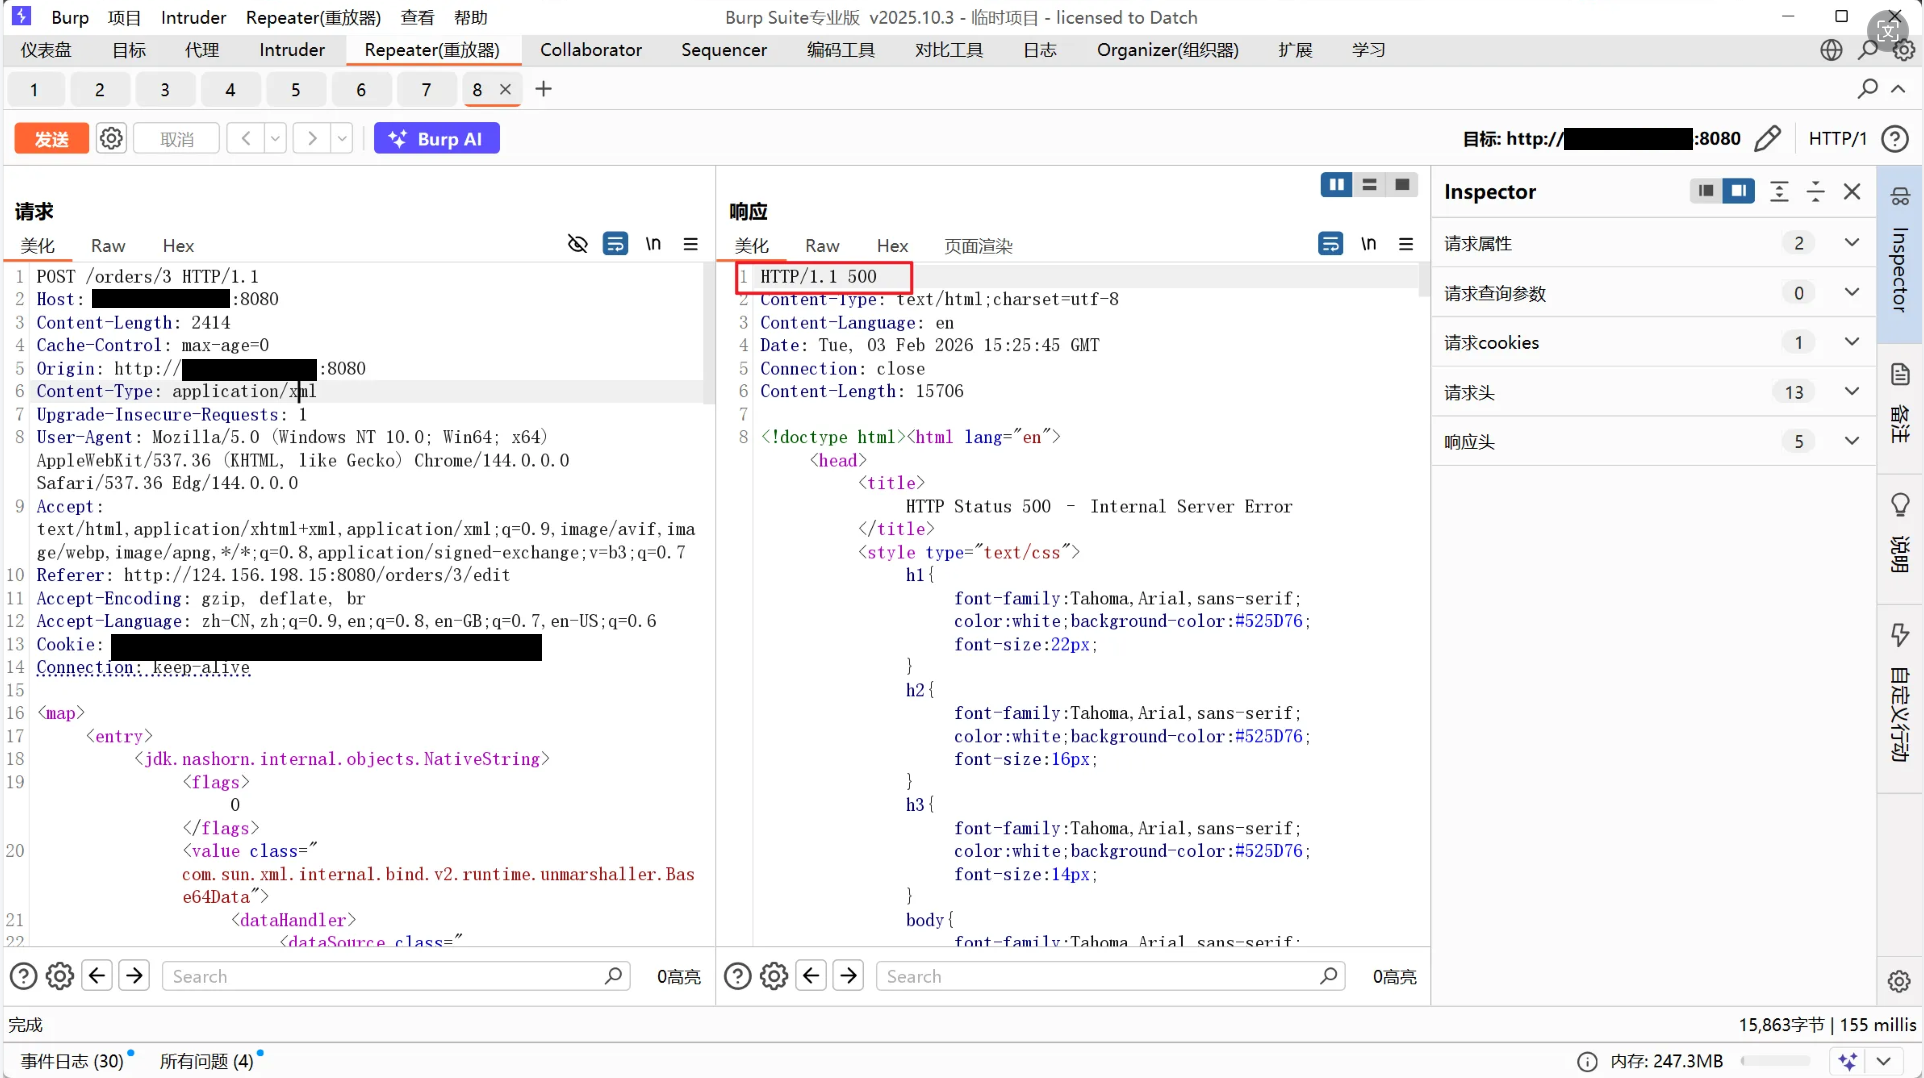
Task: Open forward history dropdown arrow
Action: click(342, 138)
